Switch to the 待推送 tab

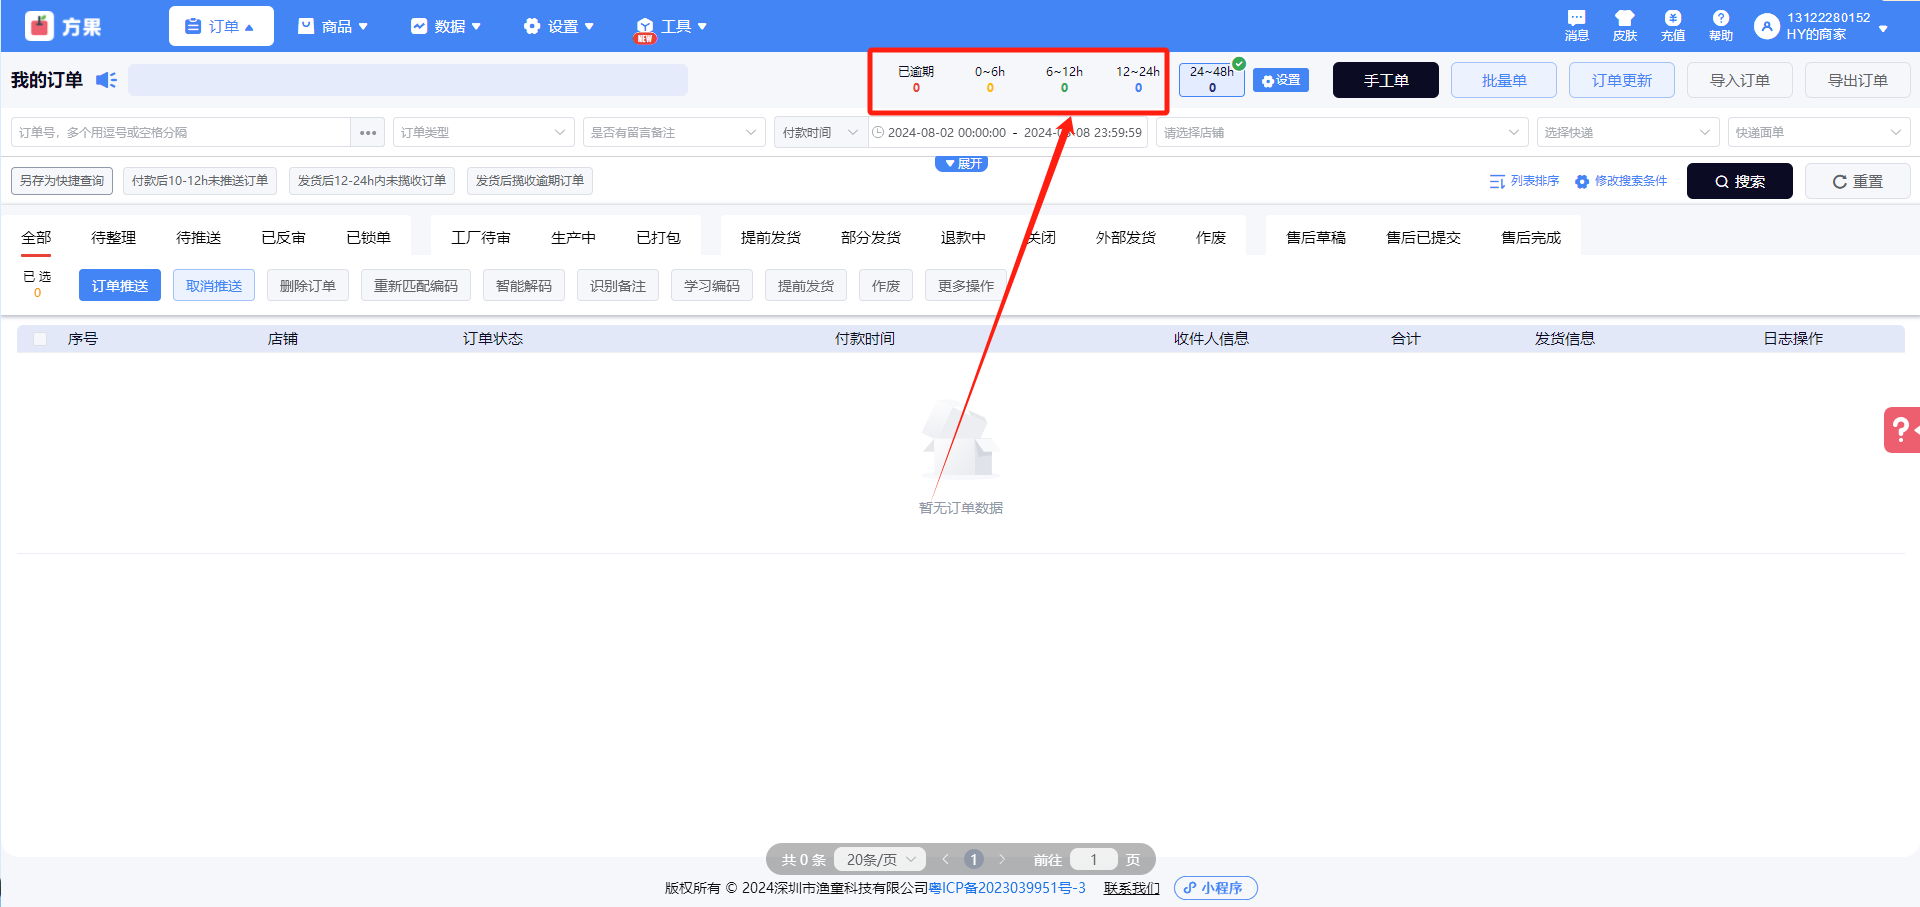click(x=198, y=238)
